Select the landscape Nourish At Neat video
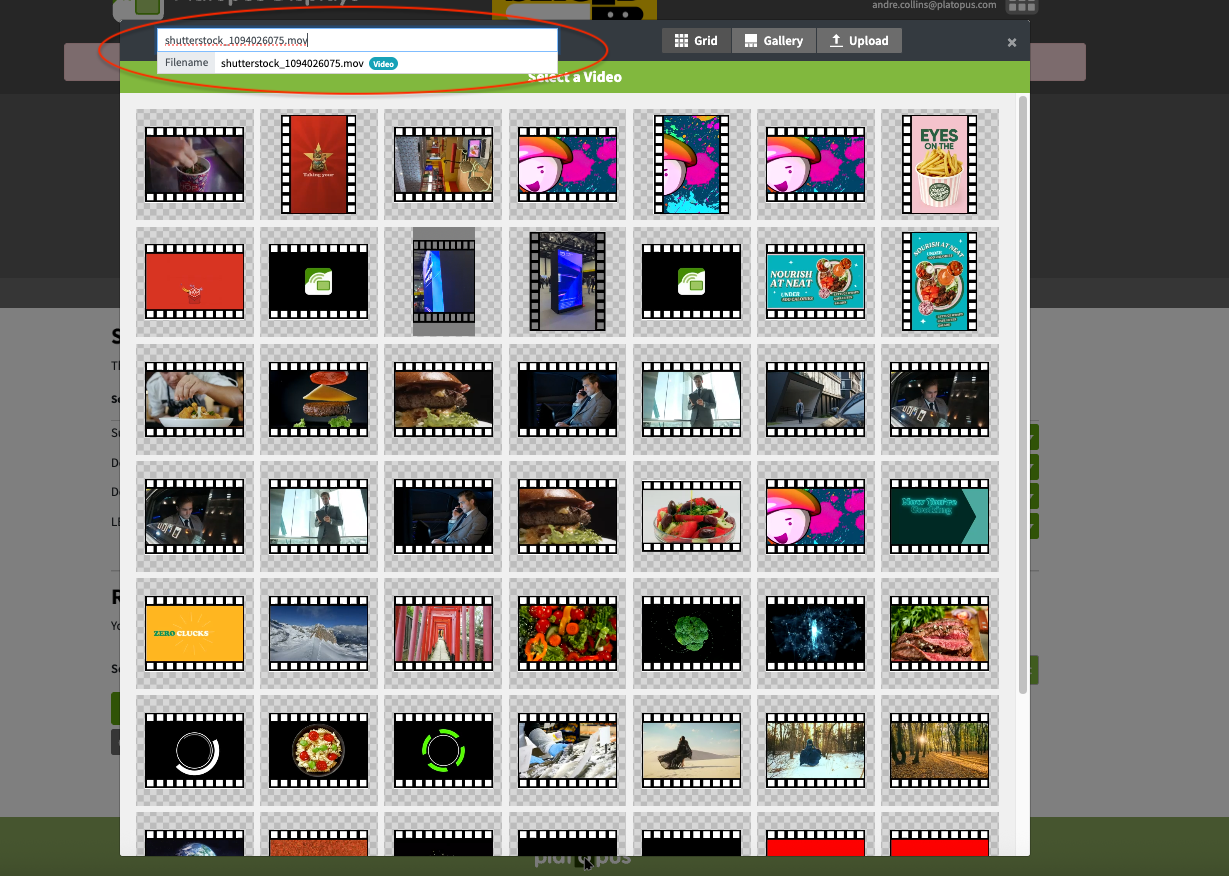This screenshot has height=876, width=1229. pyautogui.click(x=815, y=282)
